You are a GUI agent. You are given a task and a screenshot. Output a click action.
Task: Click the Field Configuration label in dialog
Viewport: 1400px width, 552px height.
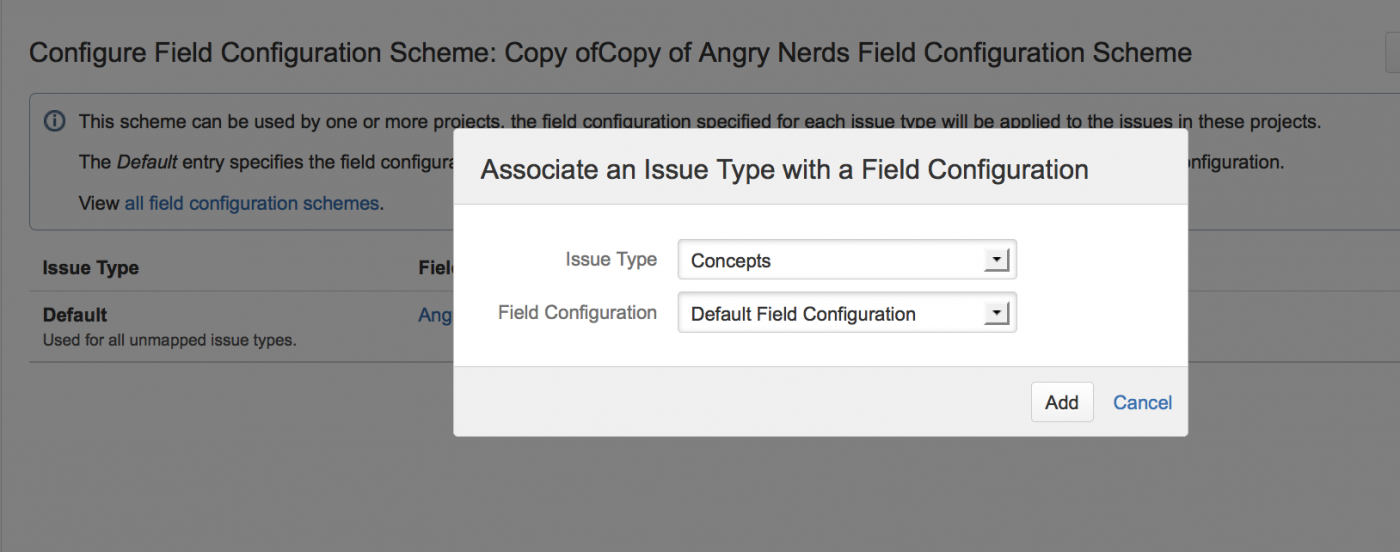pyautogui.click(x=577, y=312)
